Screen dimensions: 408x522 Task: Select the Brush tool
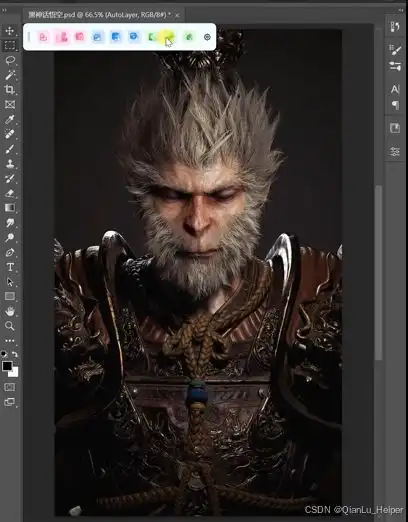[x=10, y=149]
